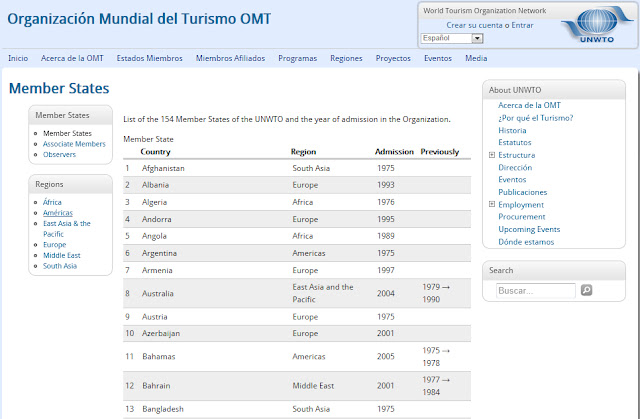
Task: Expand the Employment tree item
Action: [x=492, y=204]
